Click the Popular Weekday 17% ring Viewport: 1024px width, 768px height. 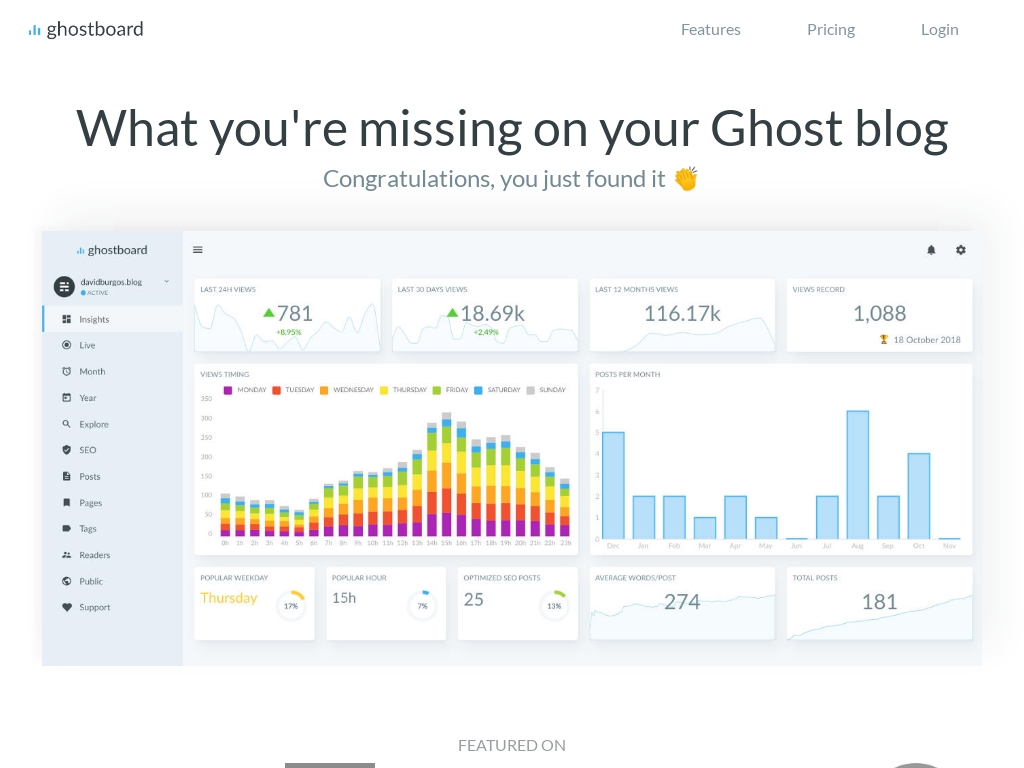pos(291,605)
